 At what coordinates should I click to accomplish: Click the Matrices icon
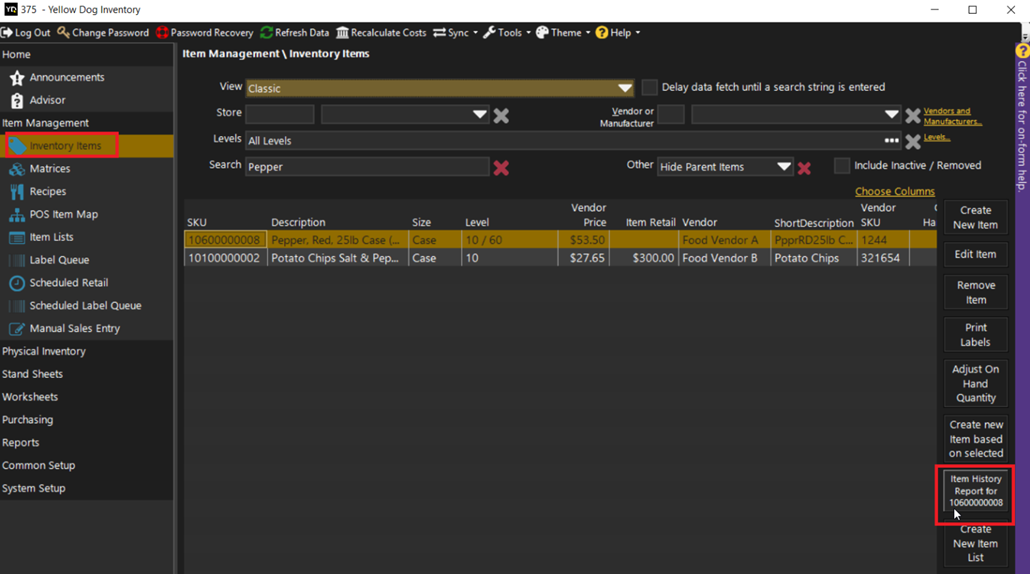click(17, 169)
